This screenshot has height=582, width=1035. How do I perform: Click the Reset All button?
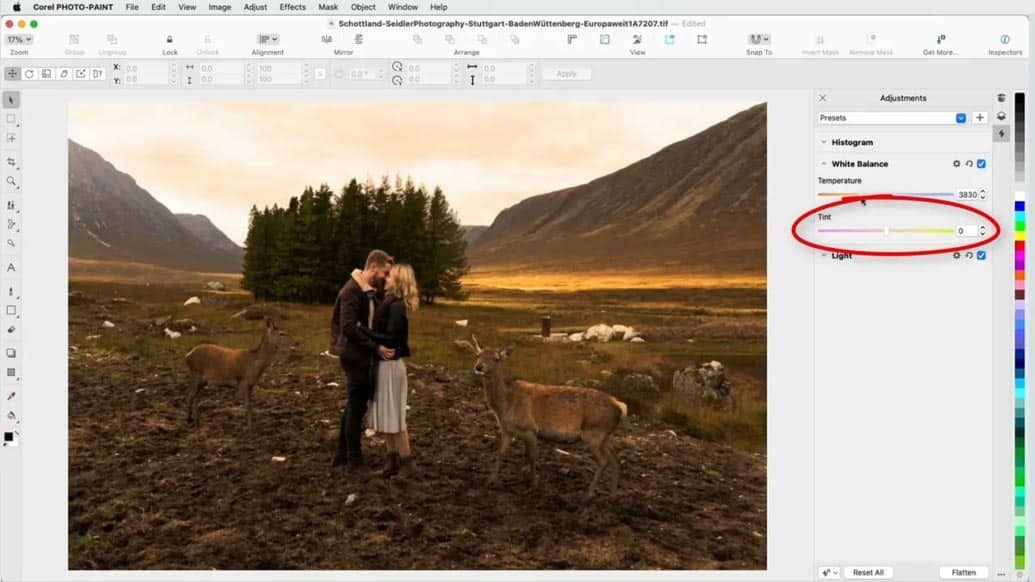pyautogui.click(x=867, y=573)
